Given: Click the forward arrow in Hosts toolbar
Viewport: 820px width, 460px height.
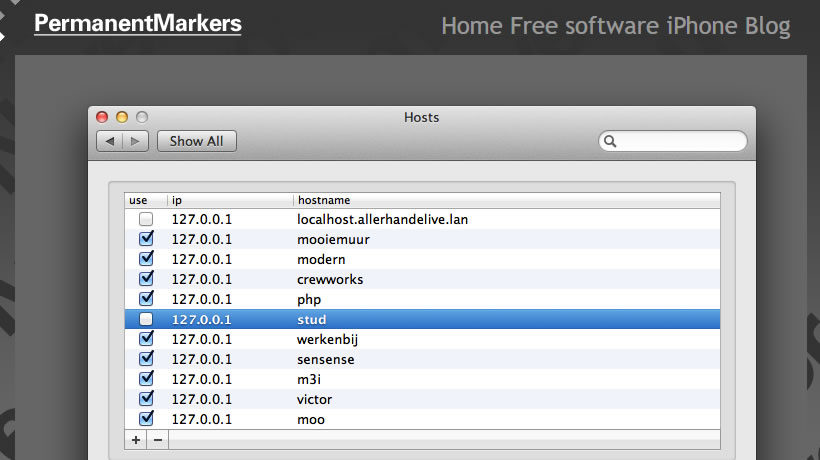Looking at the screenshot, I should click(x=136, y=142).
